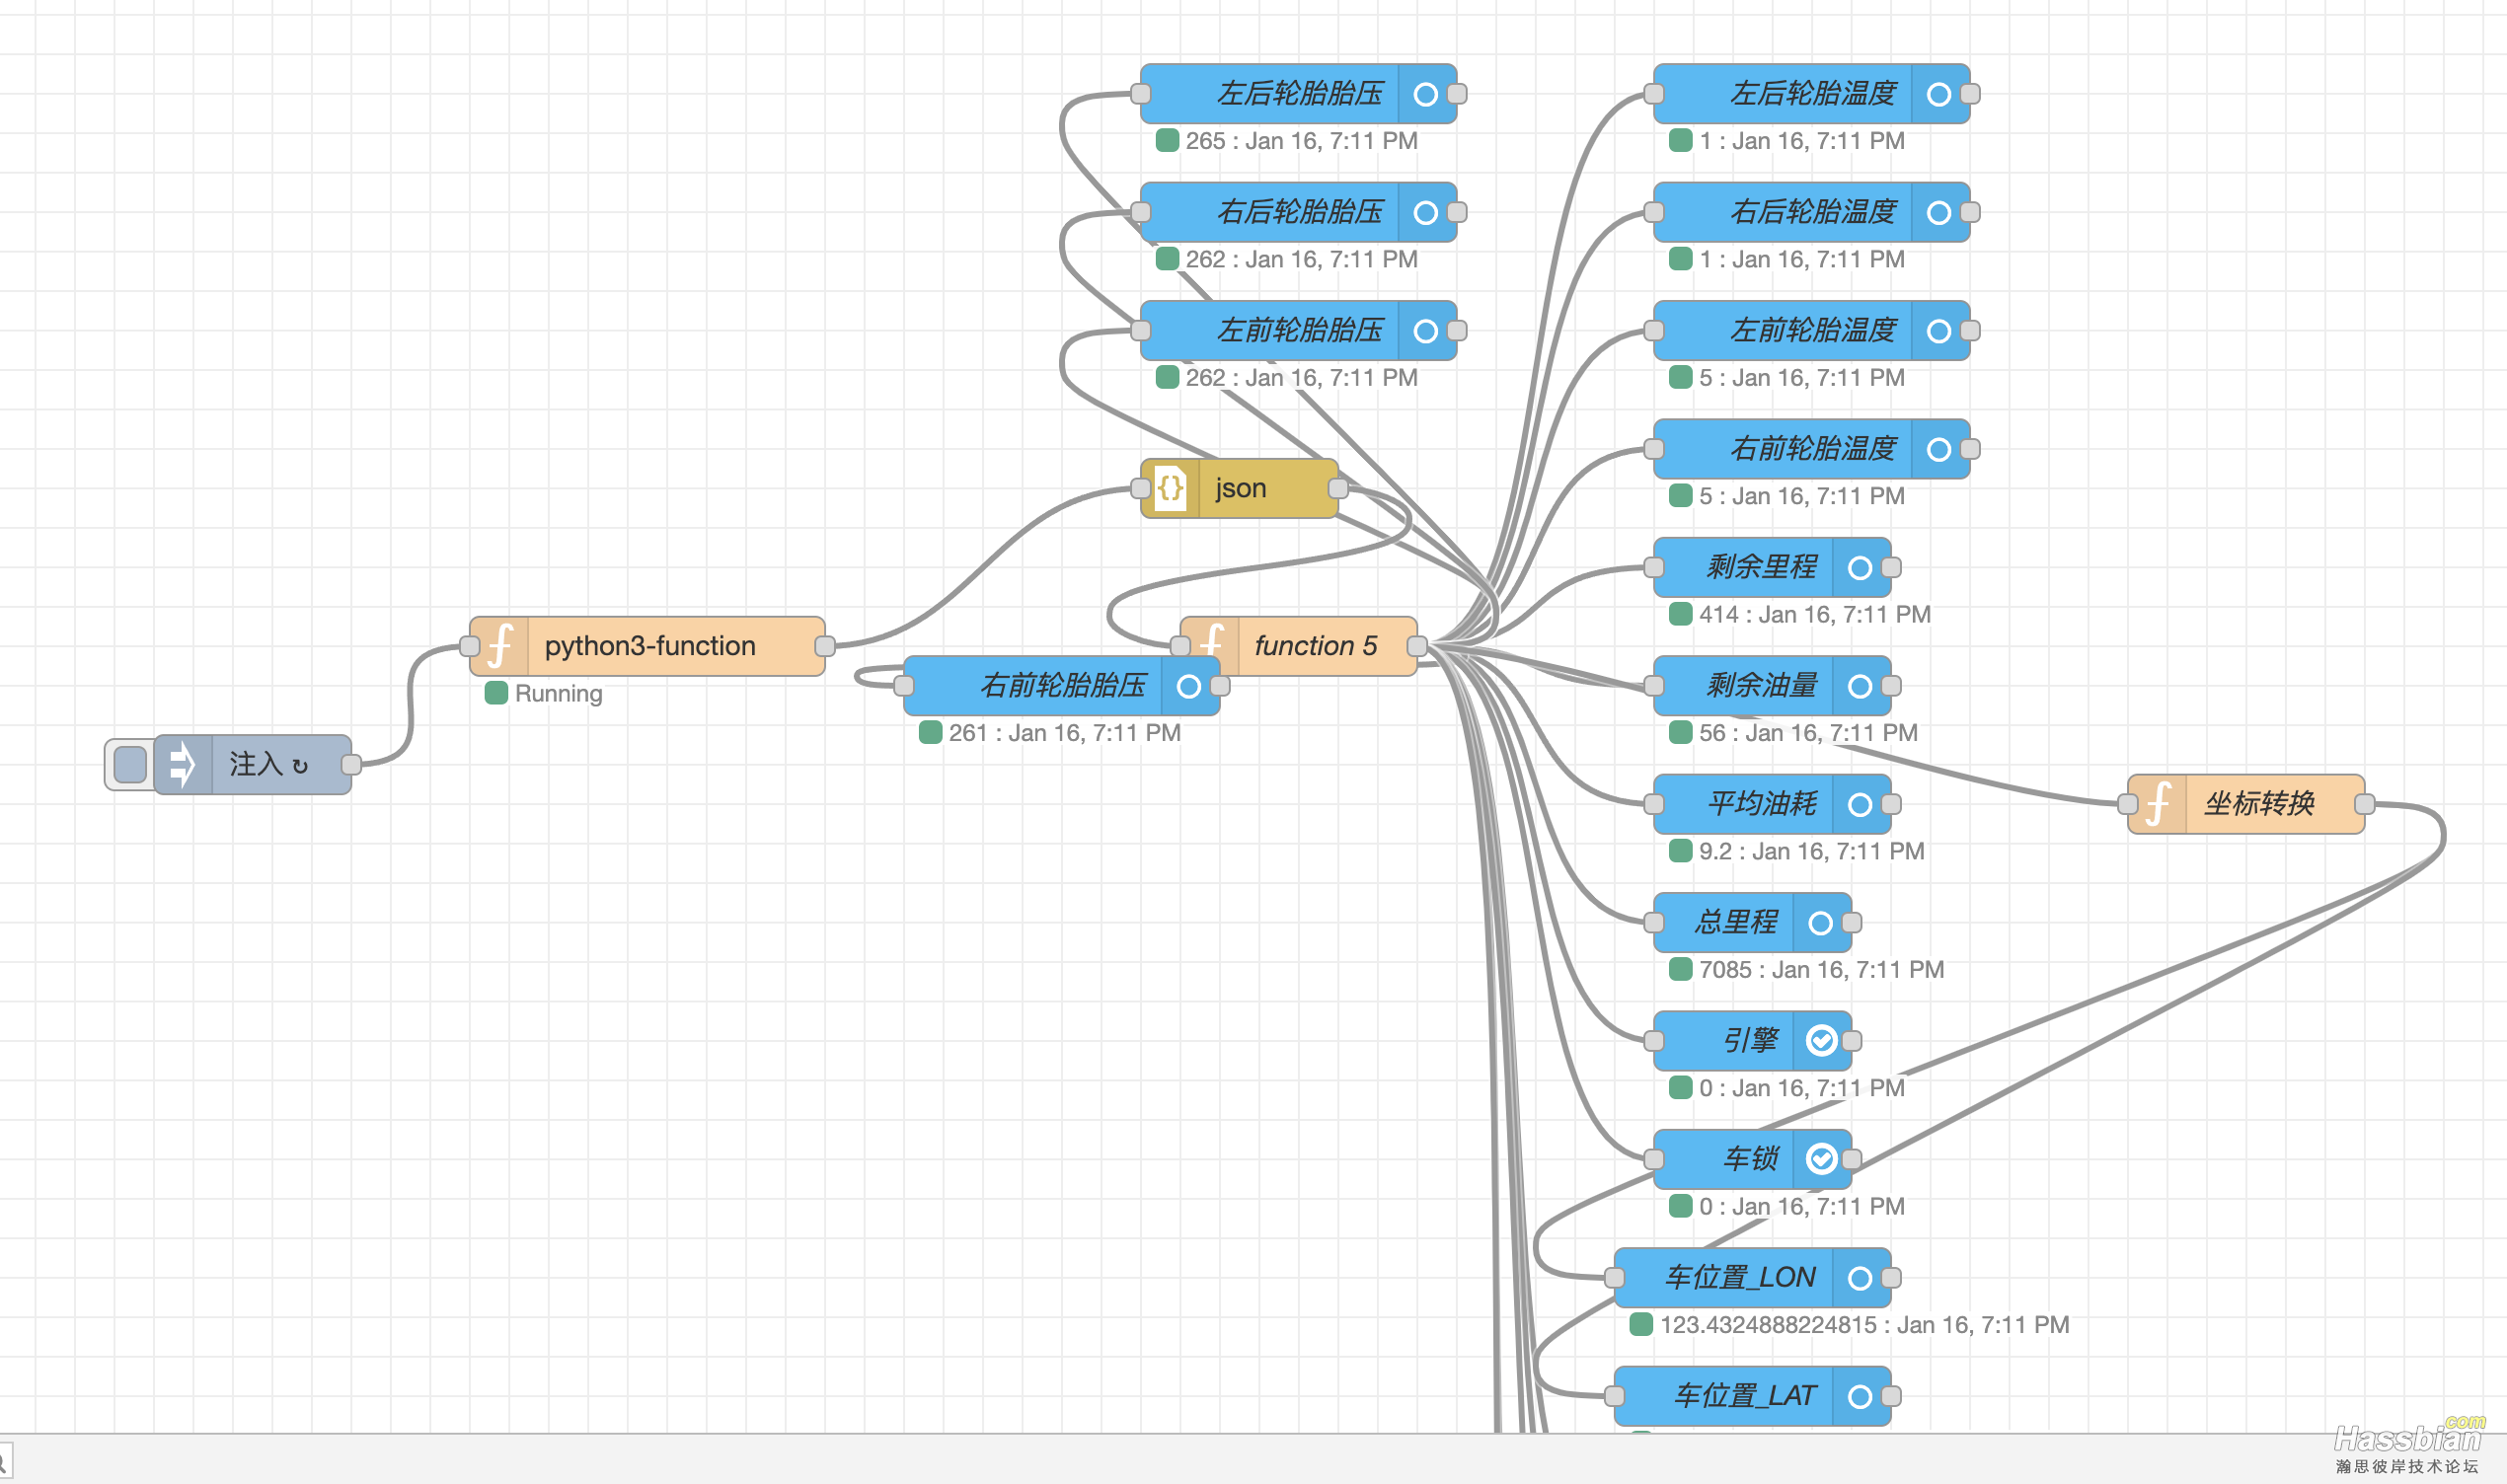This screenshot has width=2507, height=1484.
Task: Select the 平均油耗 node label
Action: [1761, 804]
